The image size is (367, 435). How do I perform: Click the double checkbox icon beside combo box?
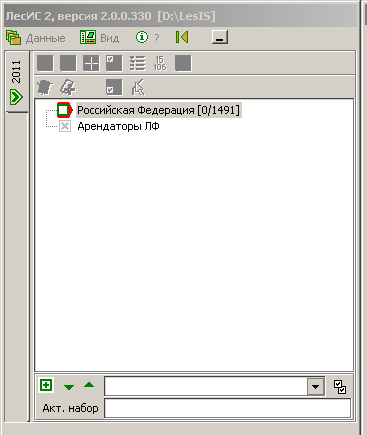[x=340, y=387]
